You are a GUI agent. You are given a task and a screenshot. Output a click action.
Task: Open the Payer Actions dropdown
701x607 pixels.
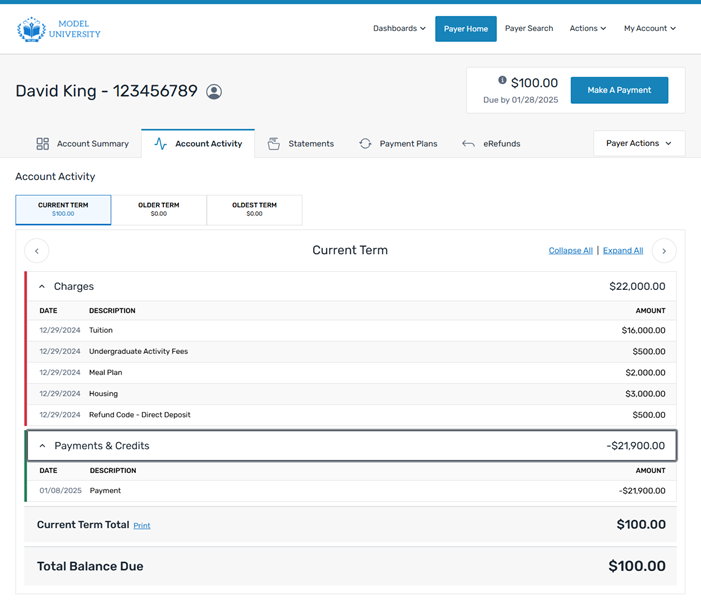[x=639, y=143]
